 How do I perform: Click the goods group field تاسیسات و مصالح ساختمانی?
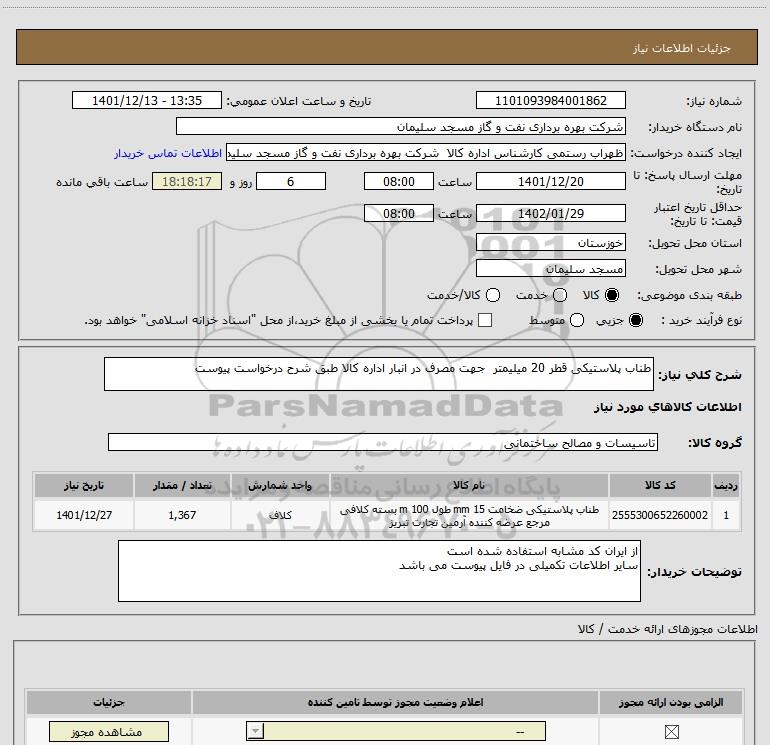[383, 442]
